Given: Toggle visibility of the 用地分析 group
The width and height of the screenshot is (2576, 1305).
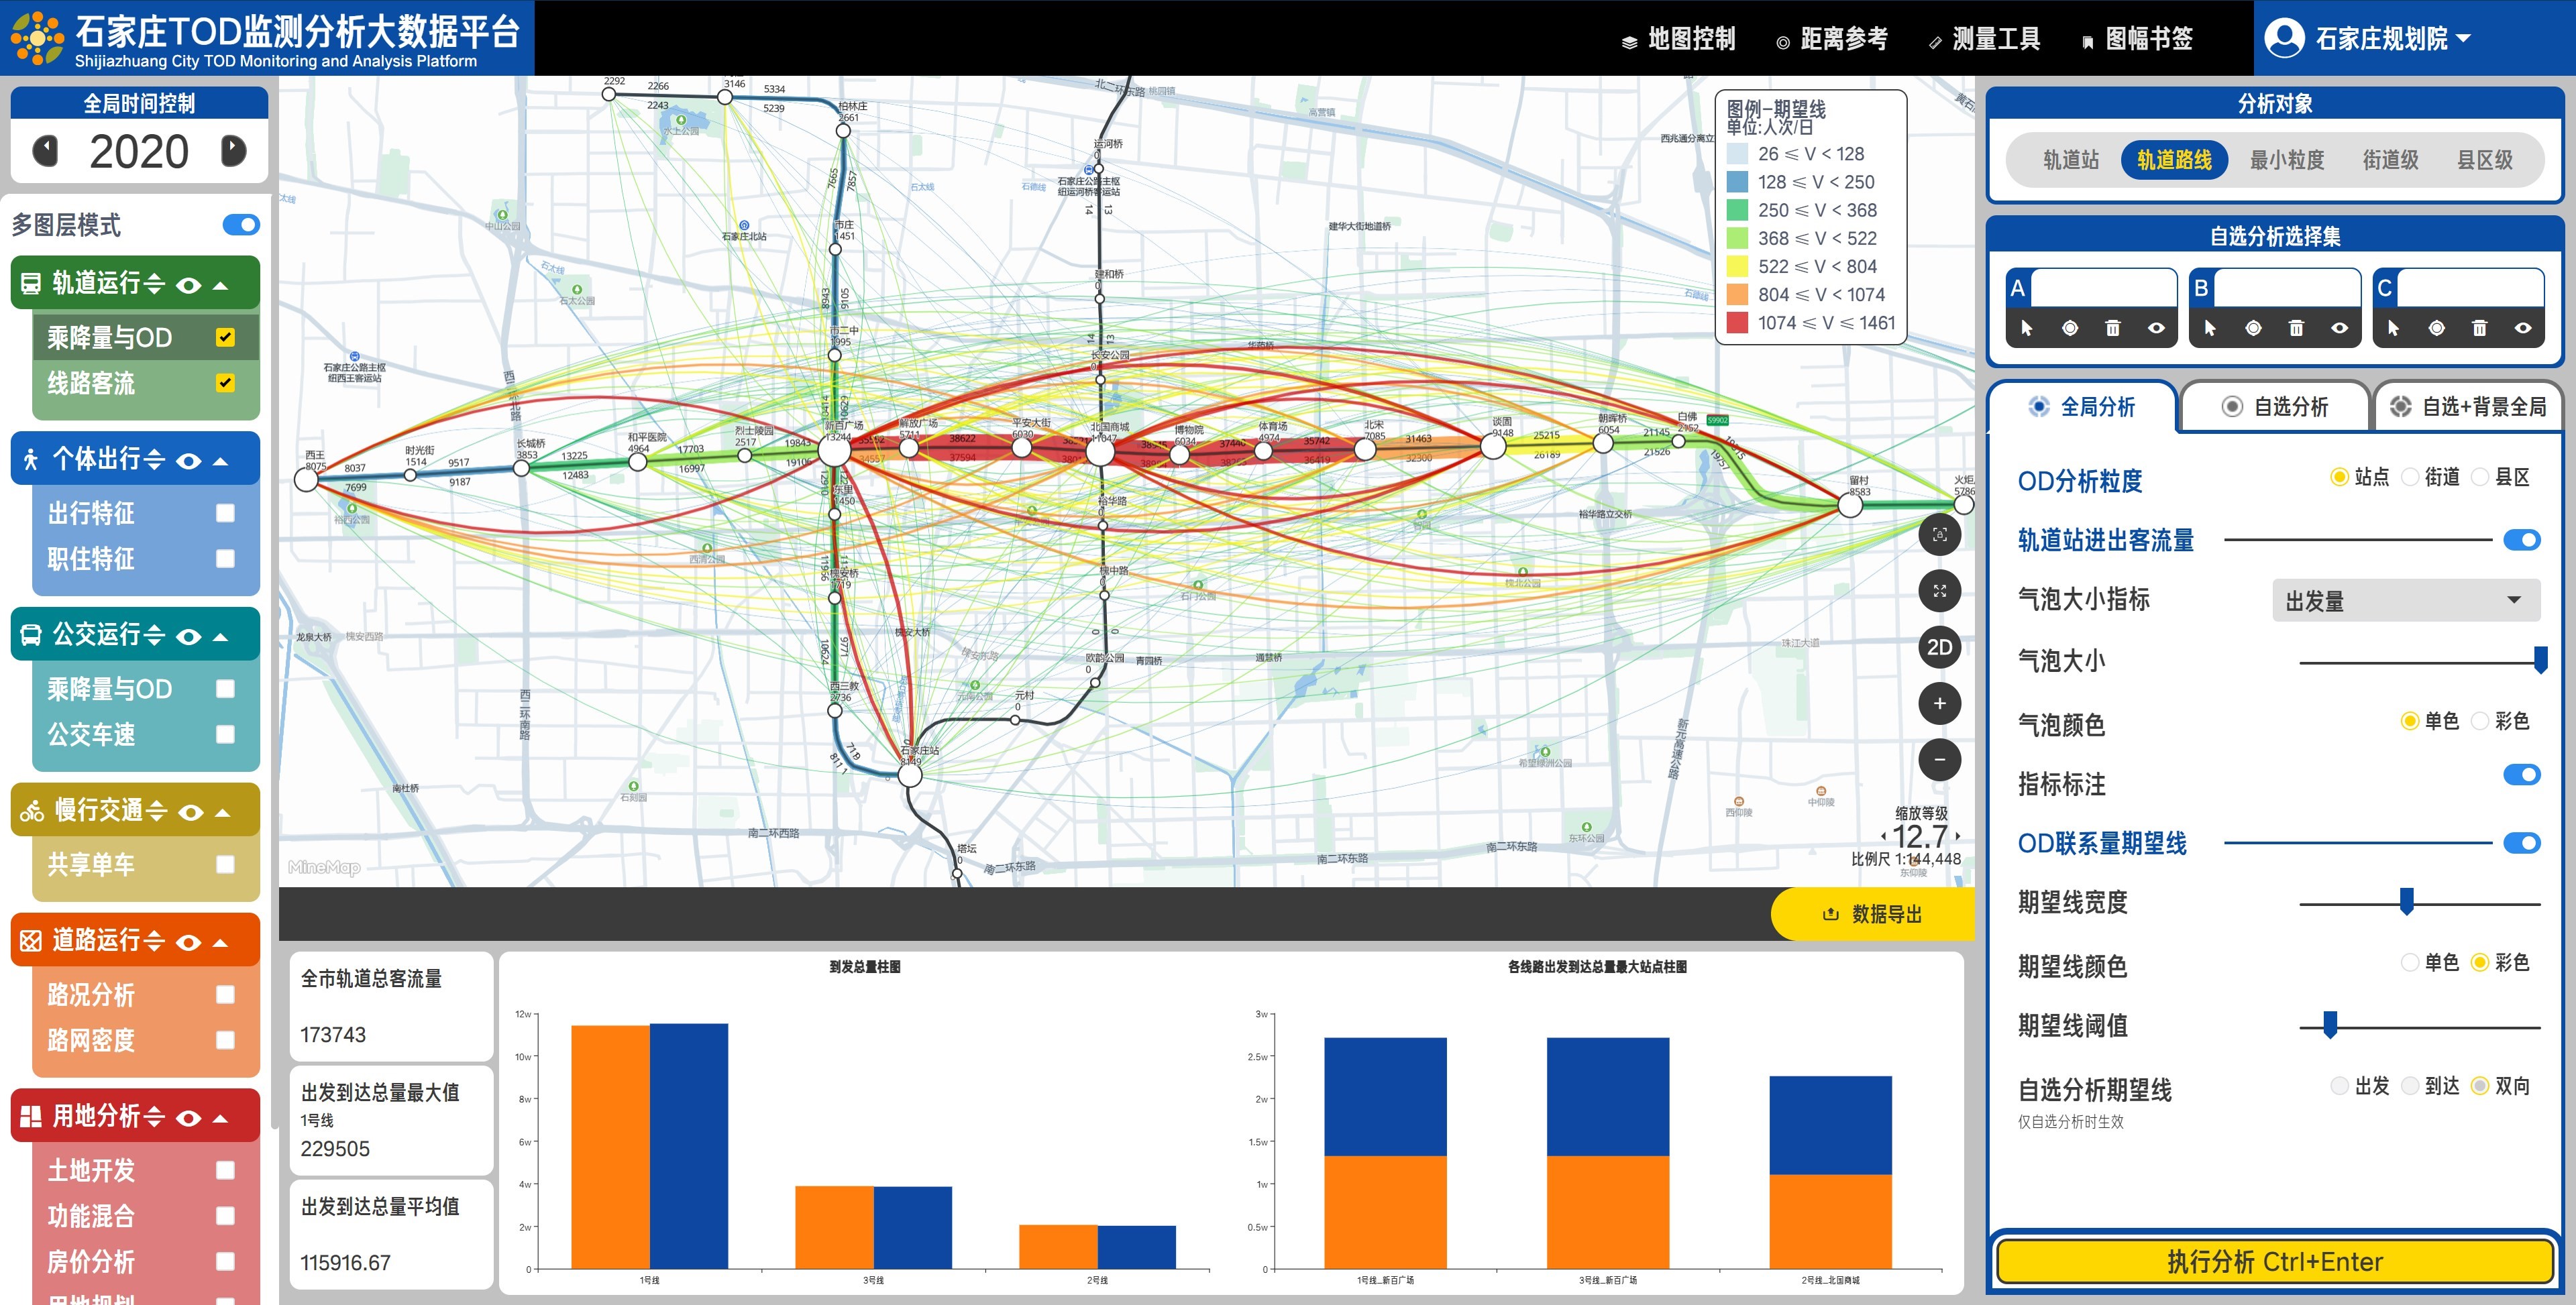Looking at the screenshot, I should click(188, 1118).
